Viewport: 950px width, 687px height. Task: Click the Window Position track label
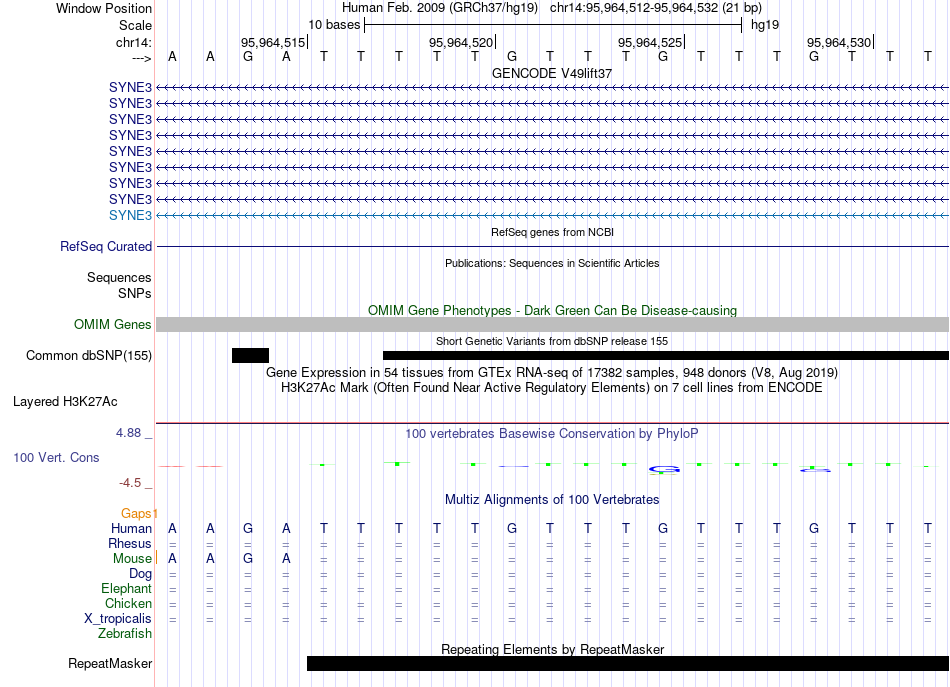(104, 8)
